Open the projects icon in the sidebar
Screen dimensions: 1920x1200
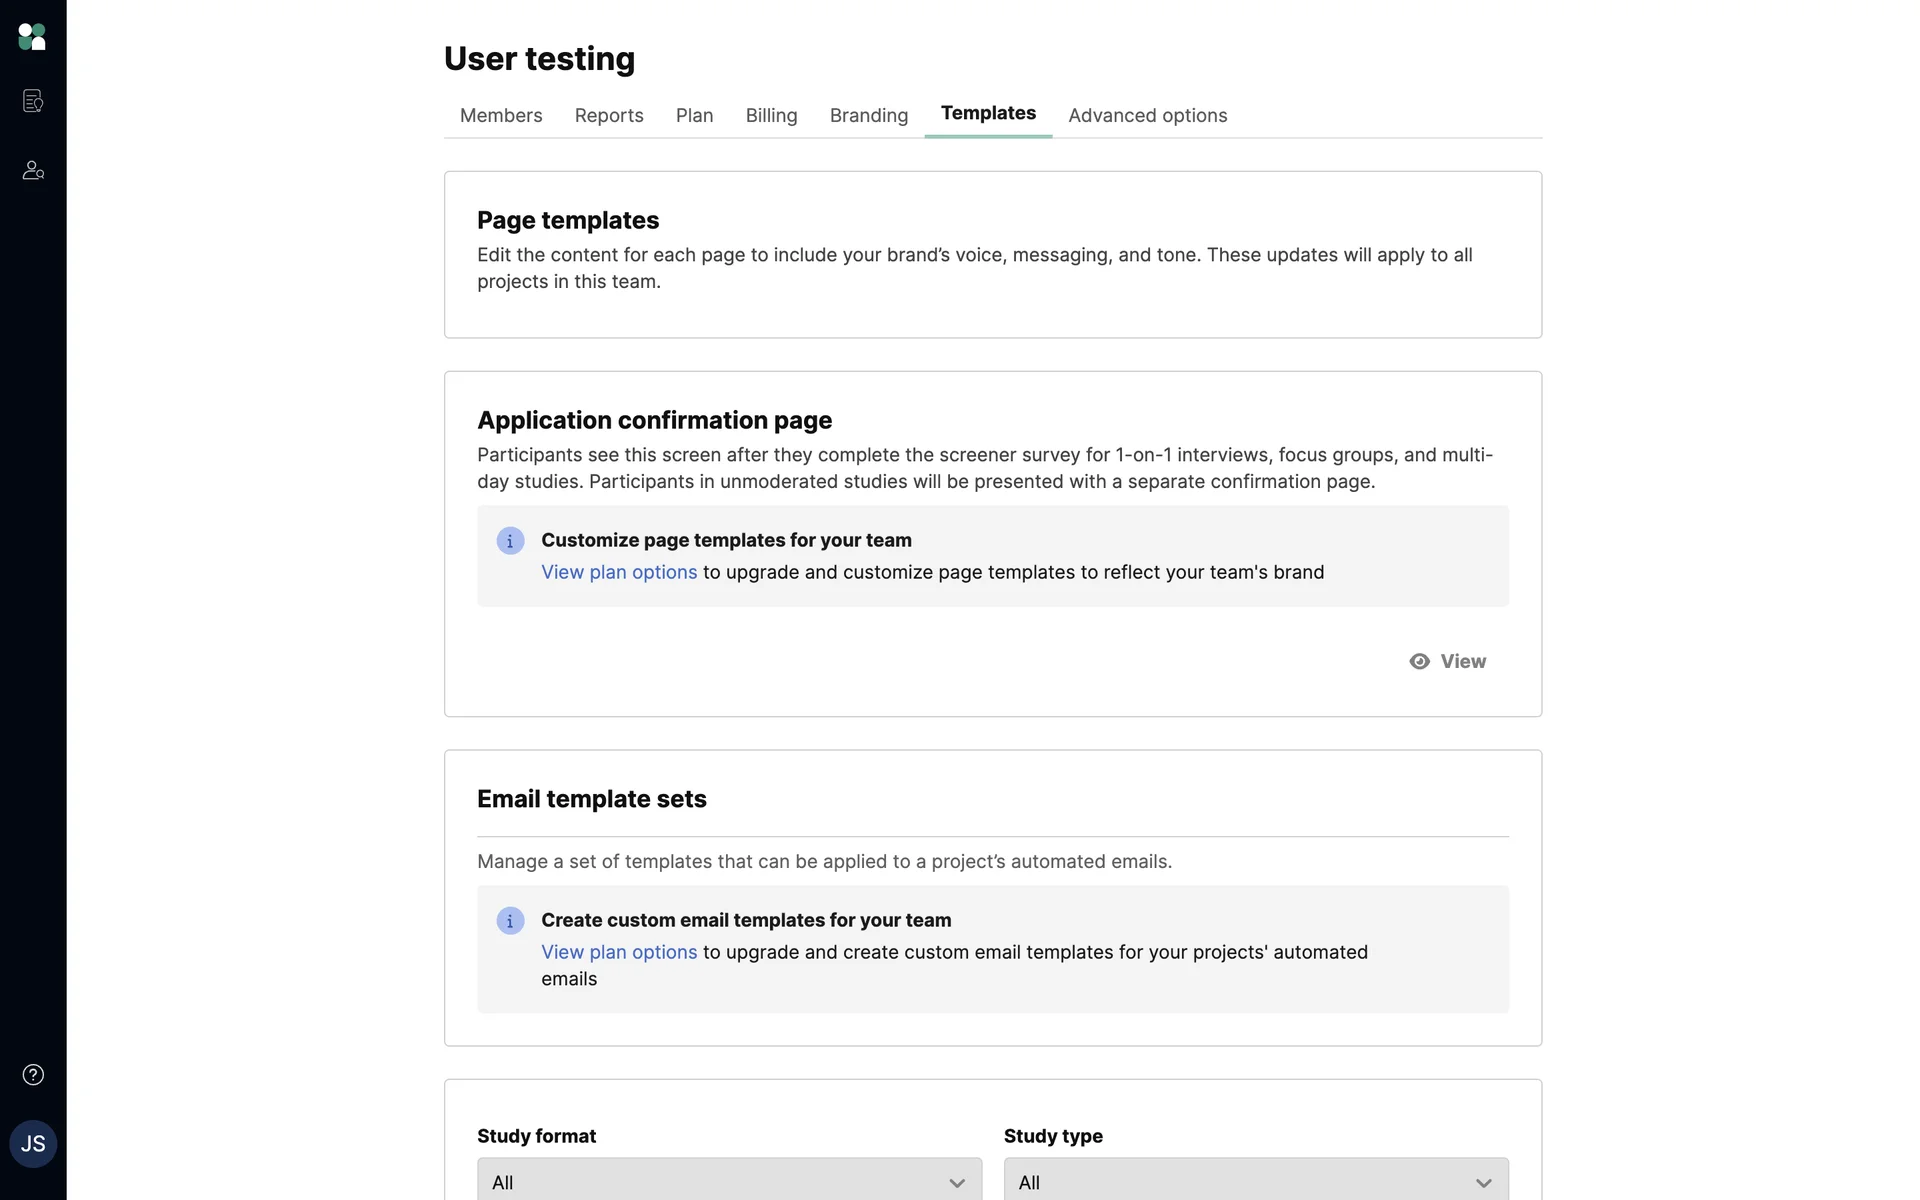click(33, 101)
